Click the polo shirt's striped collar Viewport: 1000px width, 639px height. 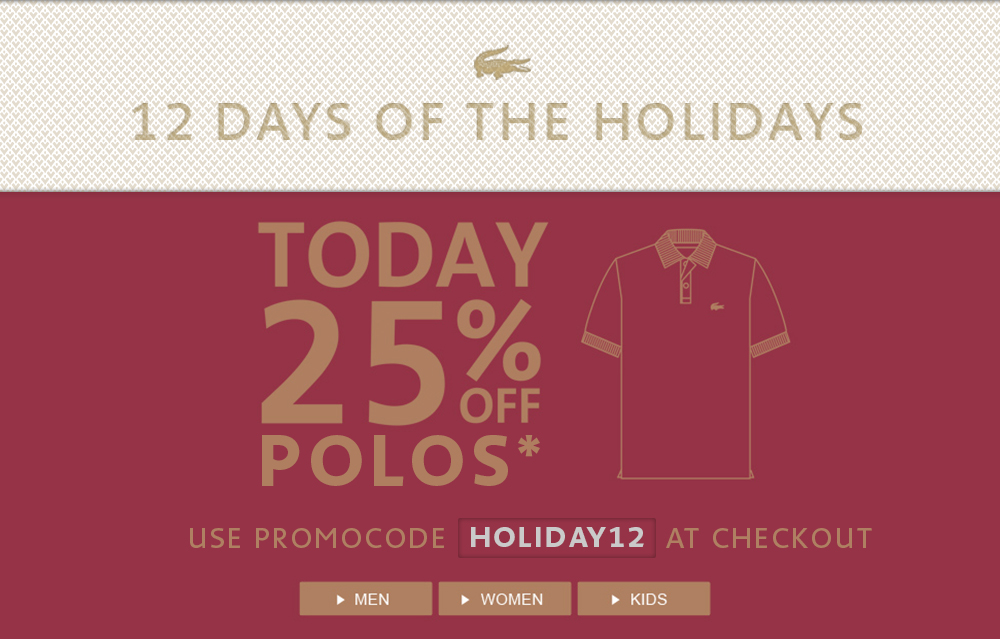coord(685,247)
